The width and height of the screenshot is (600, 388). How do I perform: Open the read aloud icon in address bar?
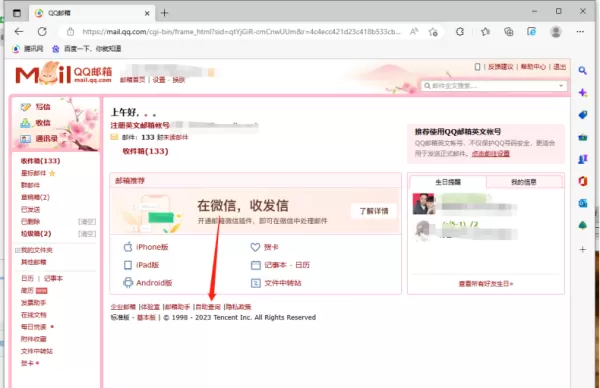414,32
